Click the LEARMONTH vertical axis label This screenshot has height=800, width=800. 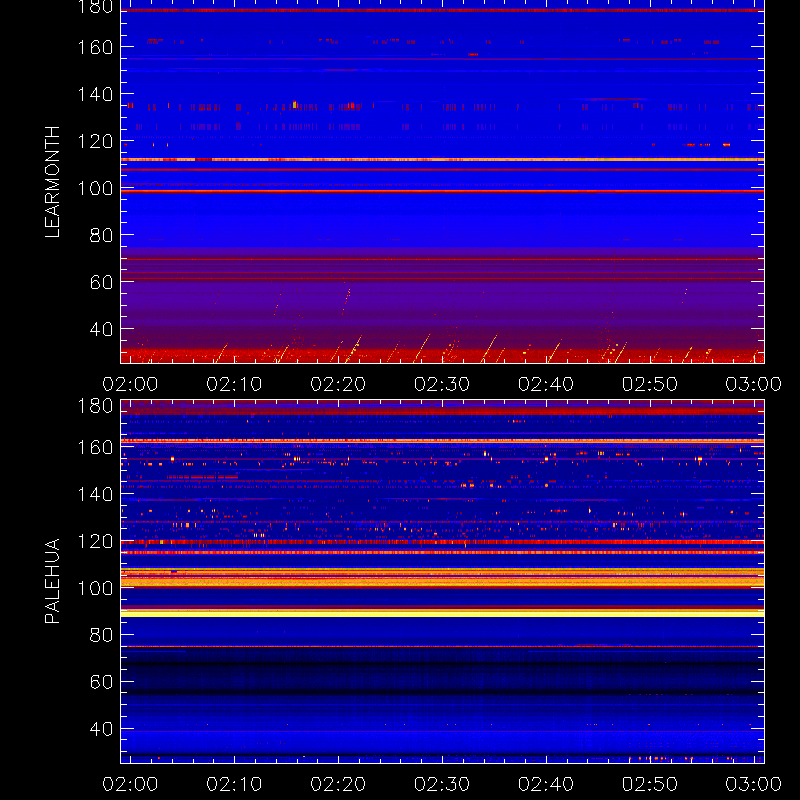click(x=53, y=182)
